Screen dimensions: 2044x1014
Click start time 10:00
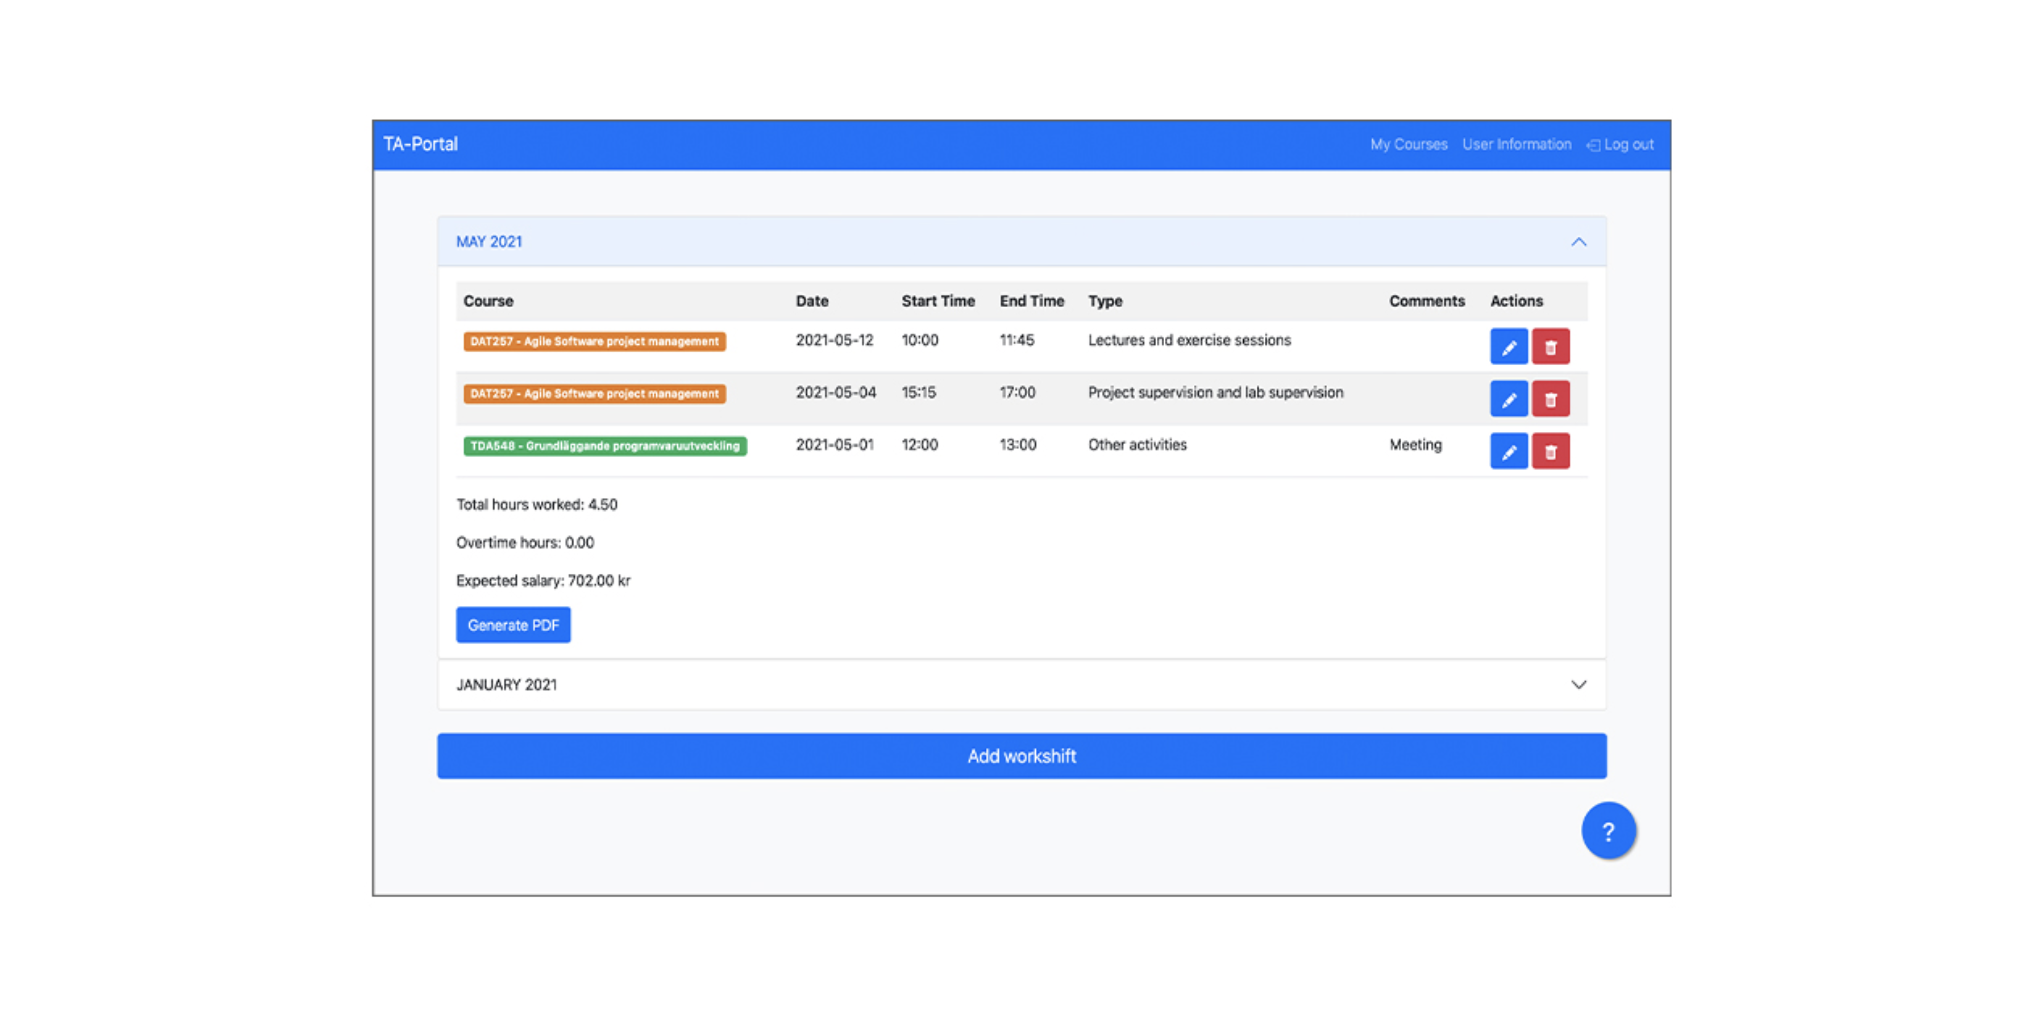920,340
